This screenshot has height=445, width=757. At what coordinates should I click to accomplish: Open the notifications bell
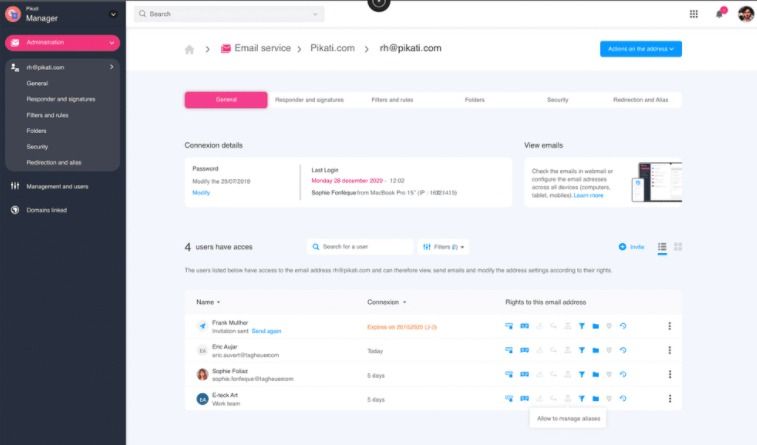coord(720,14)
